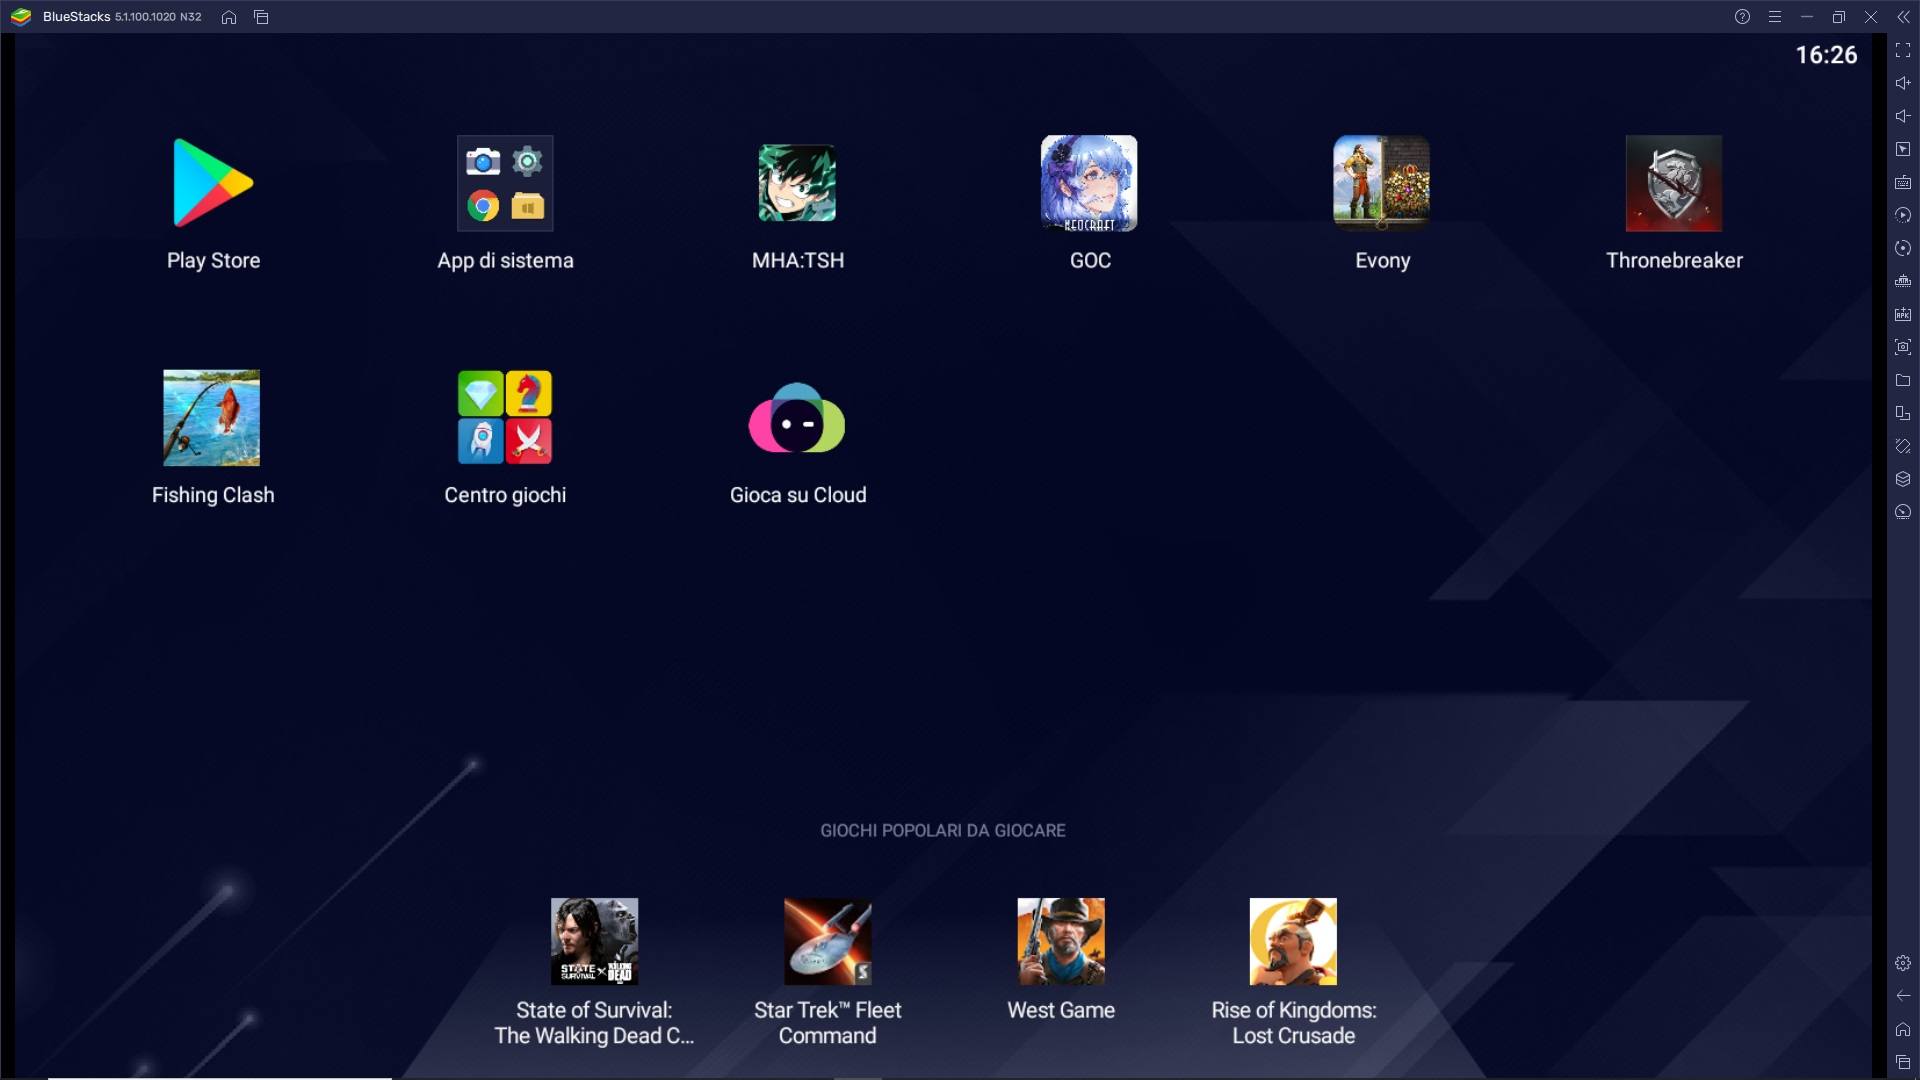Launch the Evony game
This screenshot has height=1080, width=1920.
(x=1381, y=184)
